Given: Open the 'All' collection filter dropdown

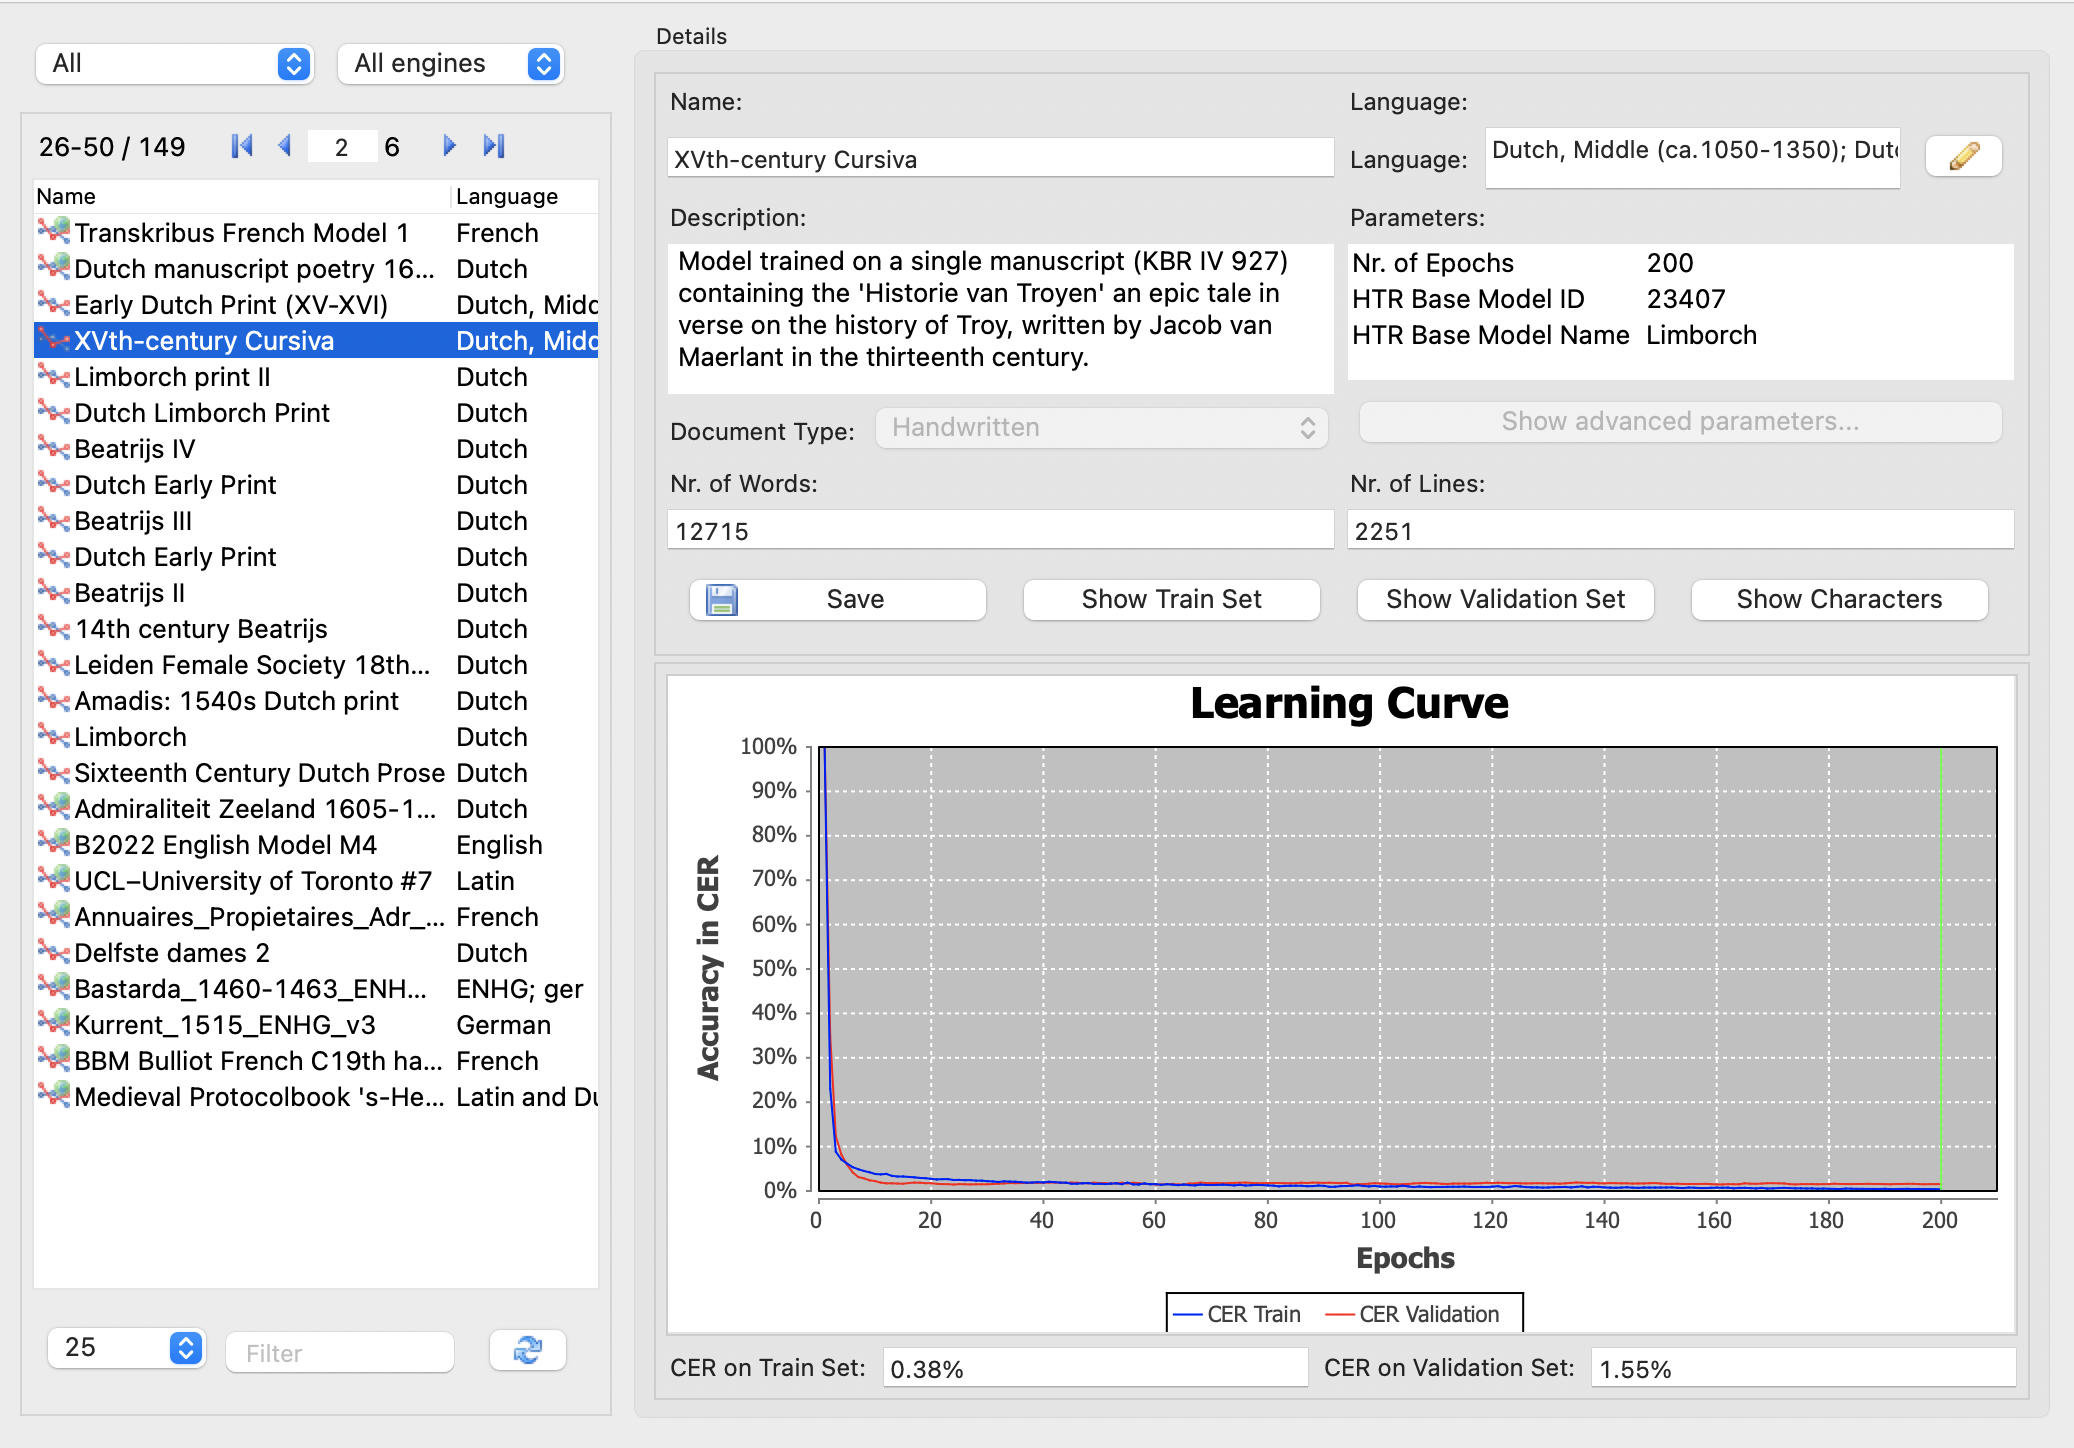Looking at the screenshot, I should (x=175, y=64).
